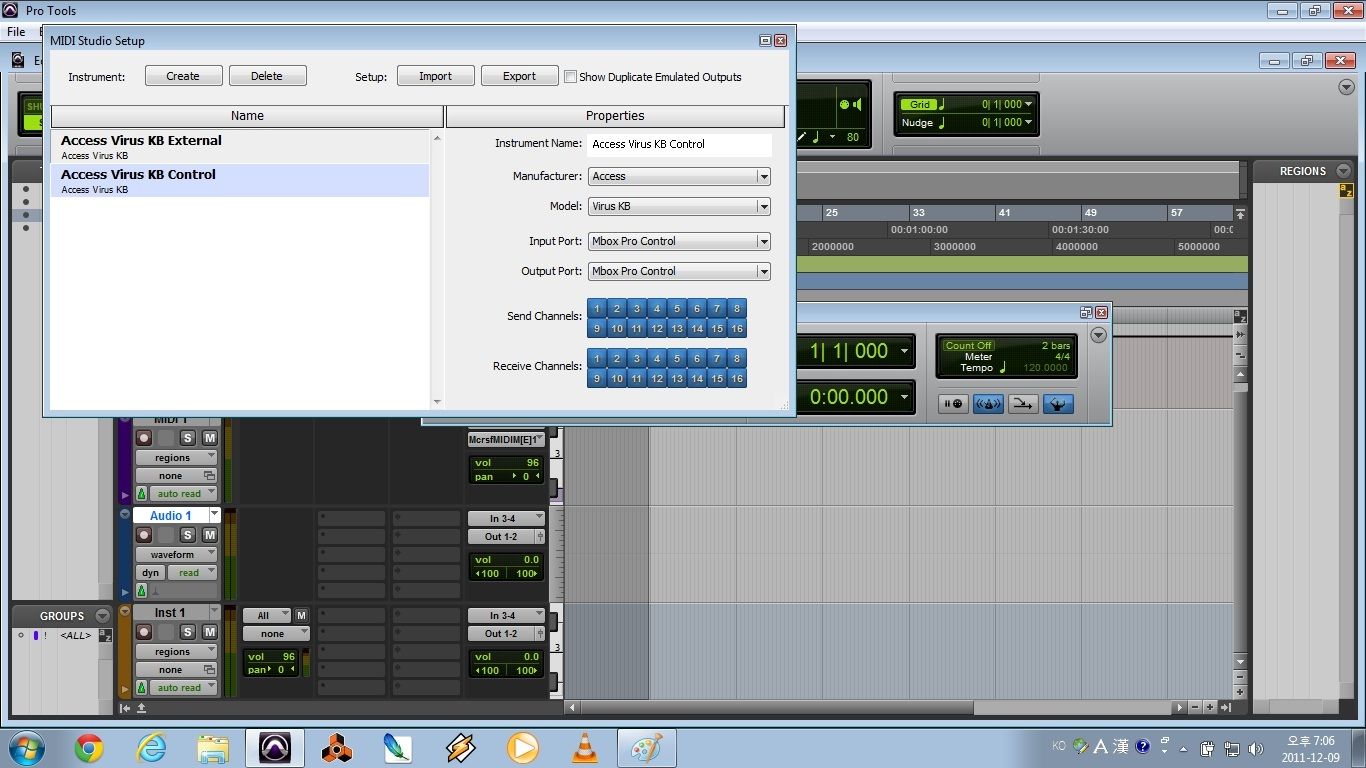The image size is (1366, 768).
Task: Select Access Virus KB External in instrument list
Action: coord(240,146)
